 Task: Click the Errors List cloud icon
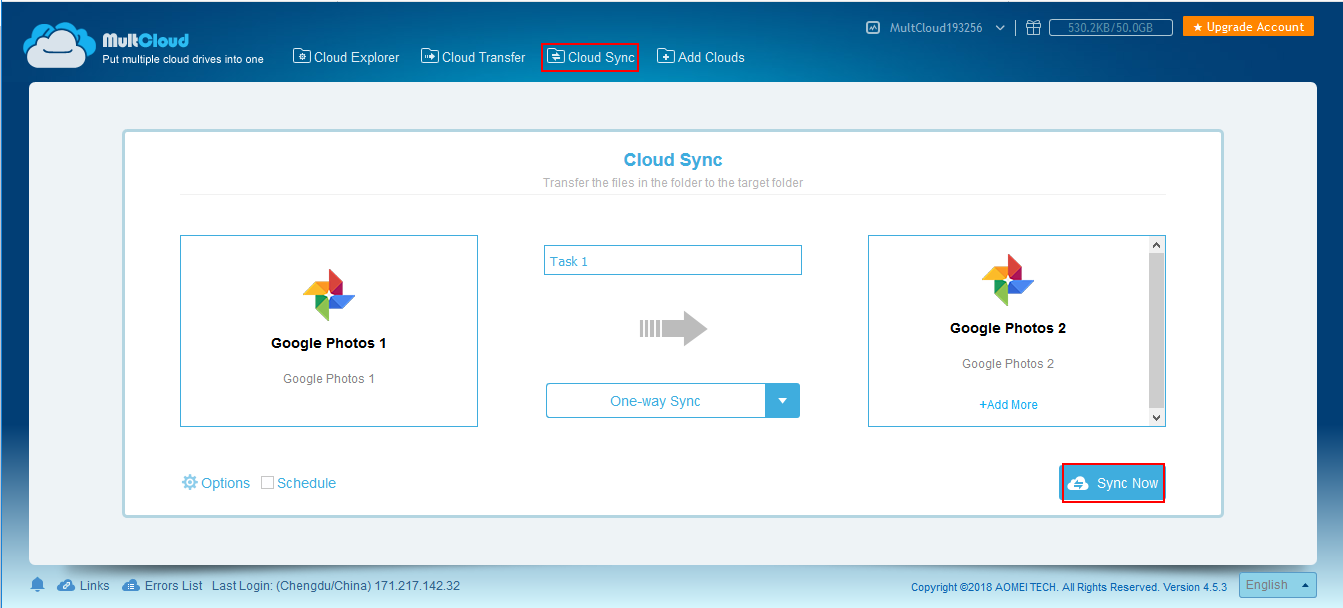point(131,585)
